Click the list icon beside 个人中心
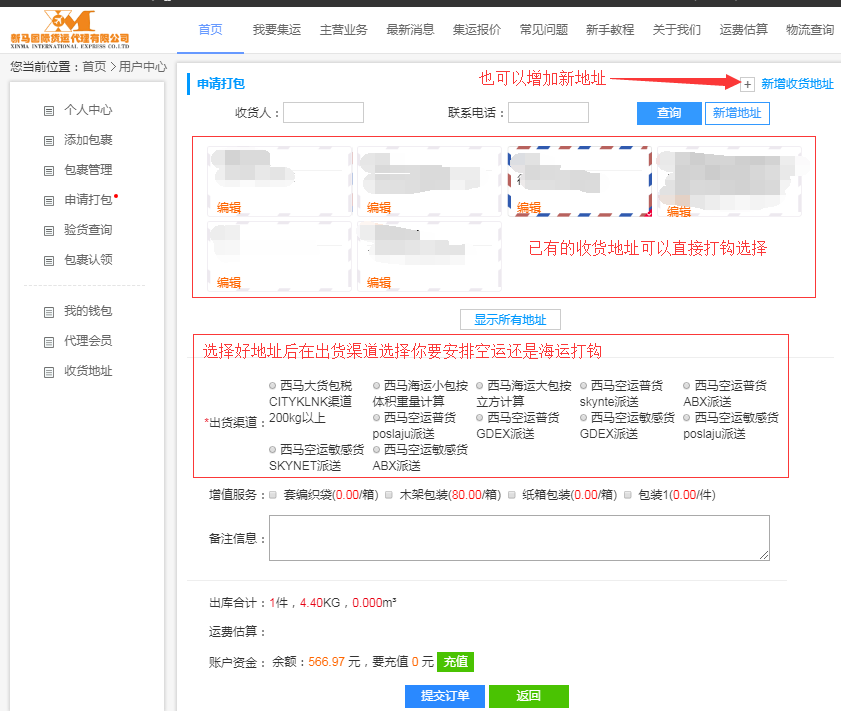 pos(49,111)
